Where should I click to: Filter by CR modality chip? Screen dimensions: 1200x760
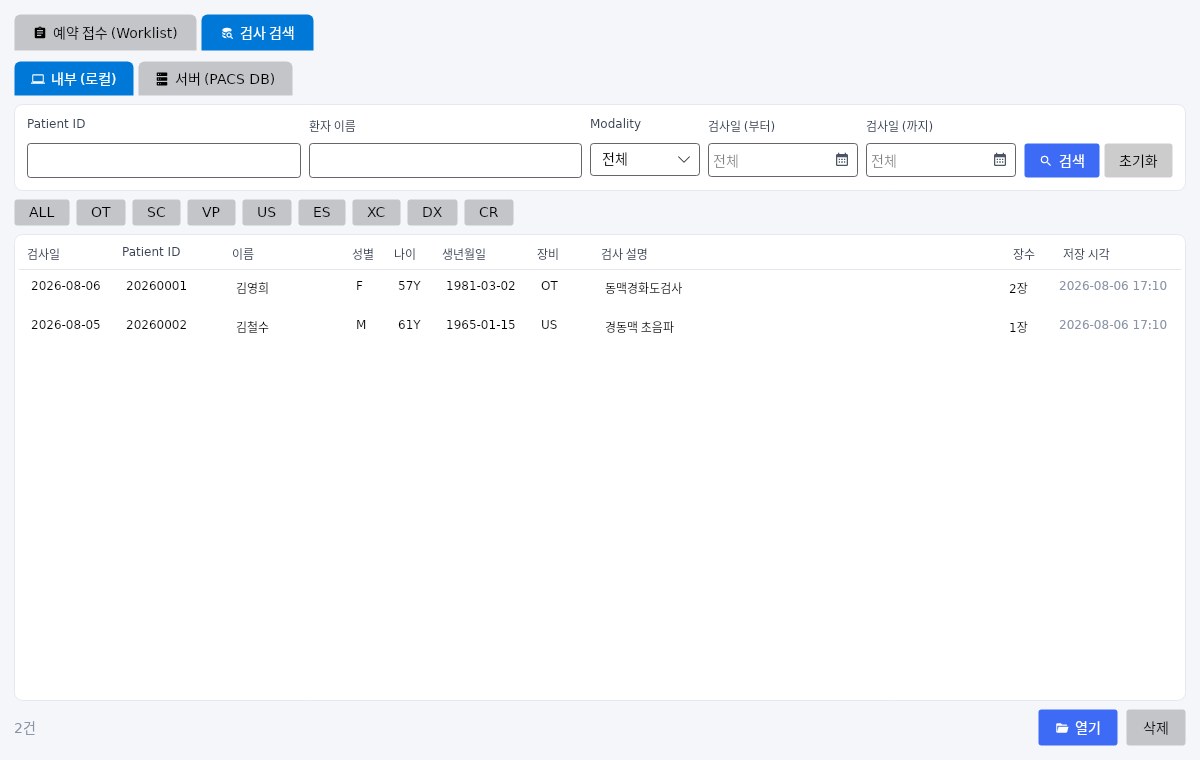(489, 212)
